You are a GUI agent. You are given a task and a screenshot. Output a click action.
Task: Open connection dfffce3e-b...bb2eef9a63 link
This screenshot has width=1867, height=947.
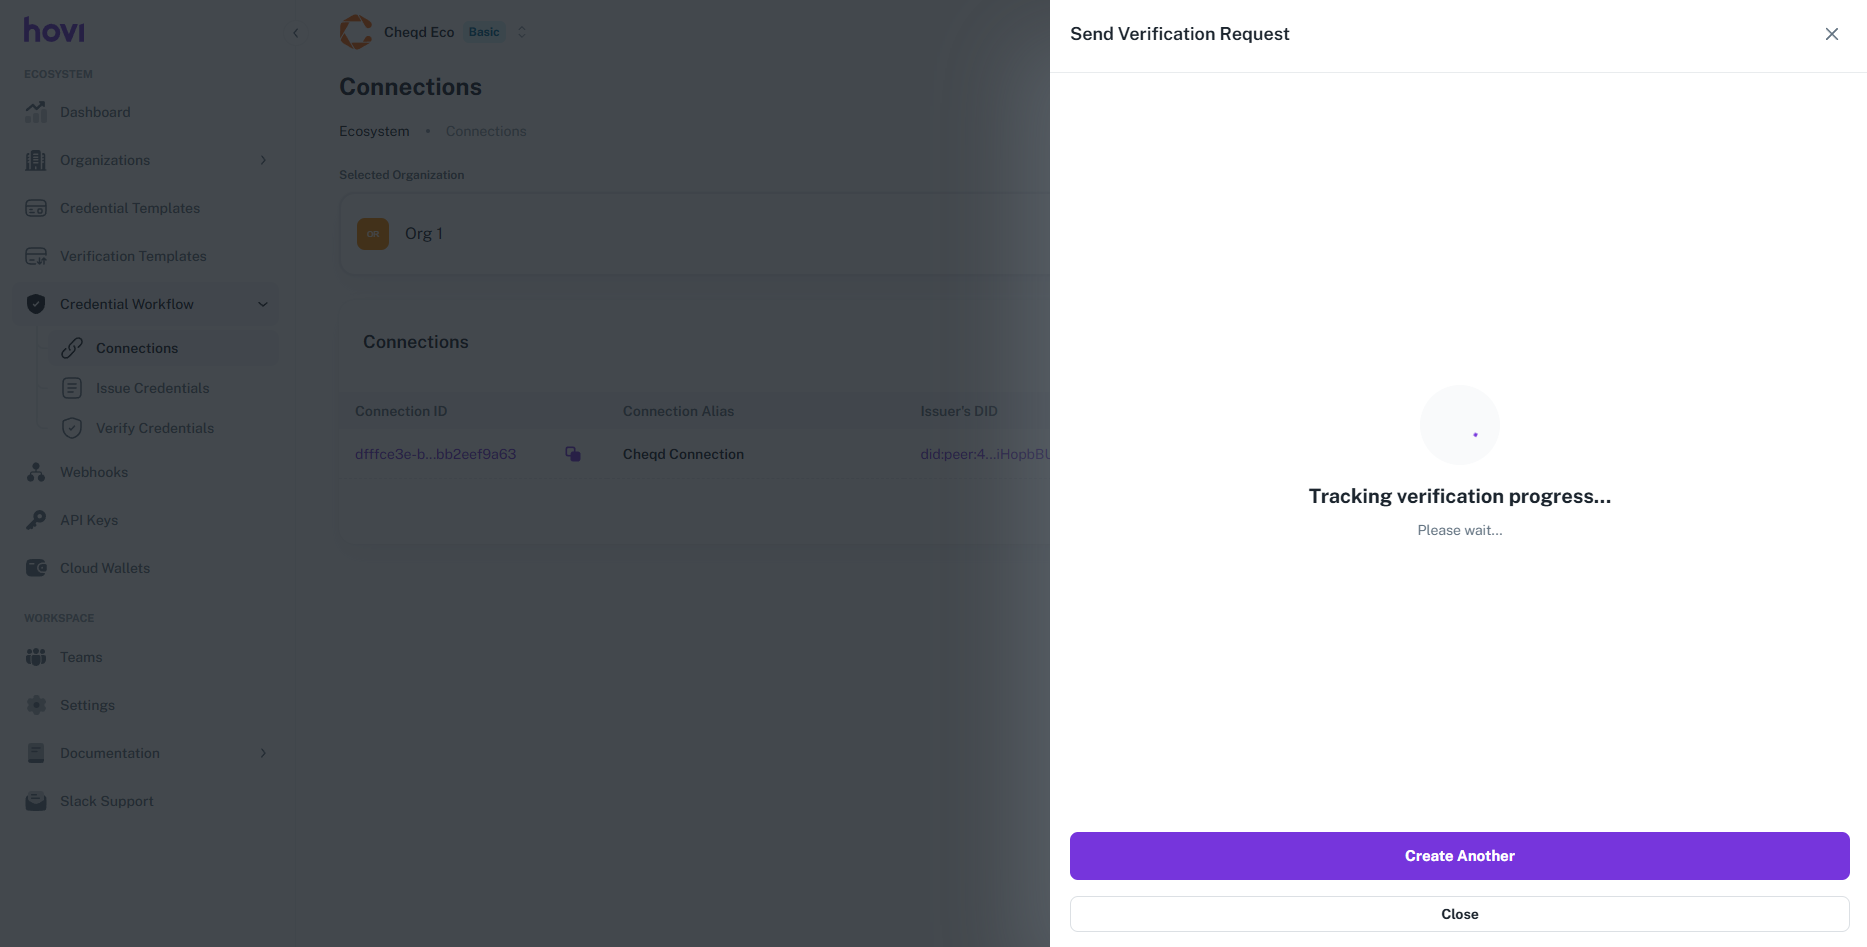435,454
